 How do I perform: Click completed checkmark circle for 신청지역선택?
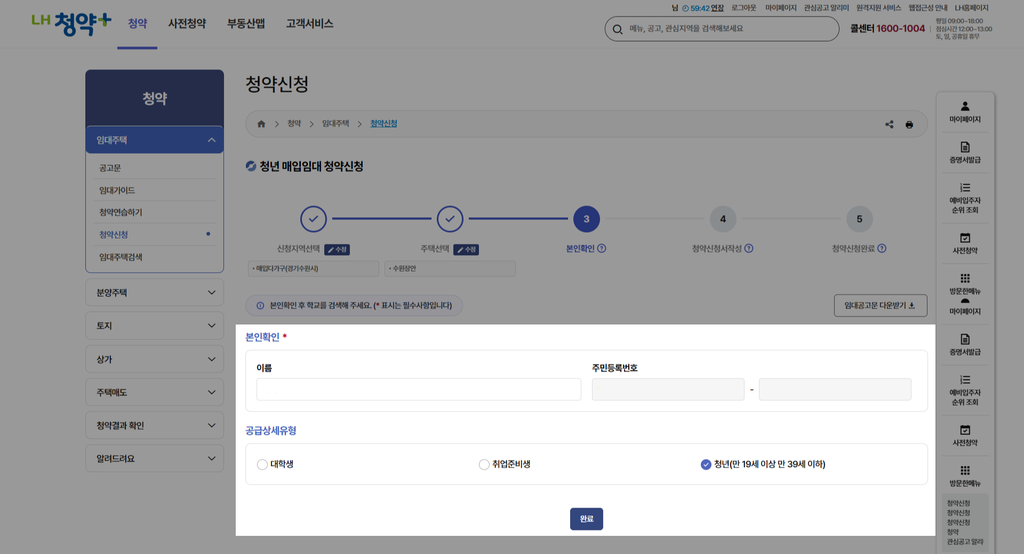[313, 219]
